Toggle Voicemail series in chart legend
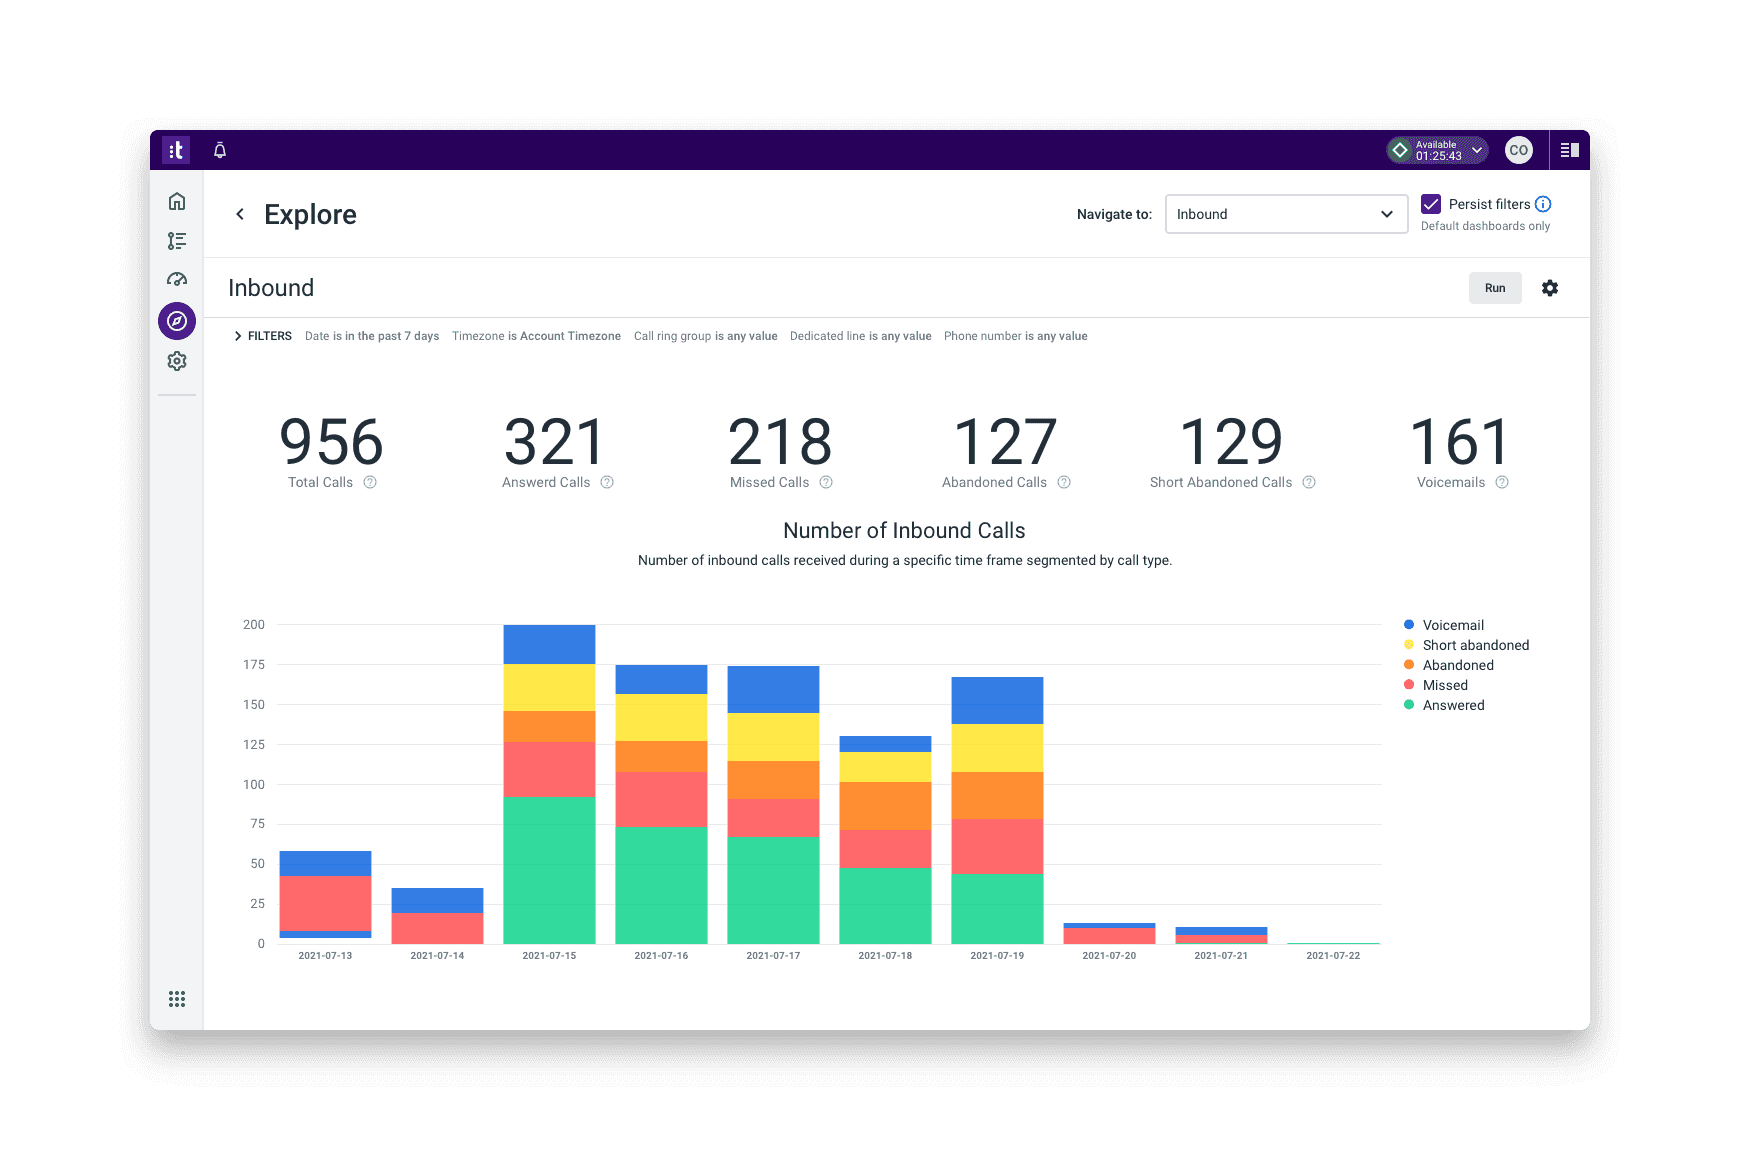The height and width of the screenshot is (1160, 1740). click(x=1453, y=625)
